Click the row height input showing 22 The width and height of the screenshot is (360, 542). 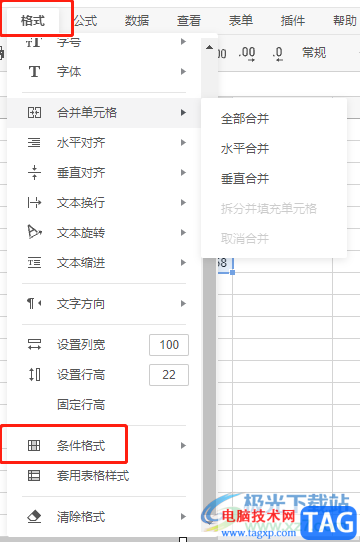[169, 375]
